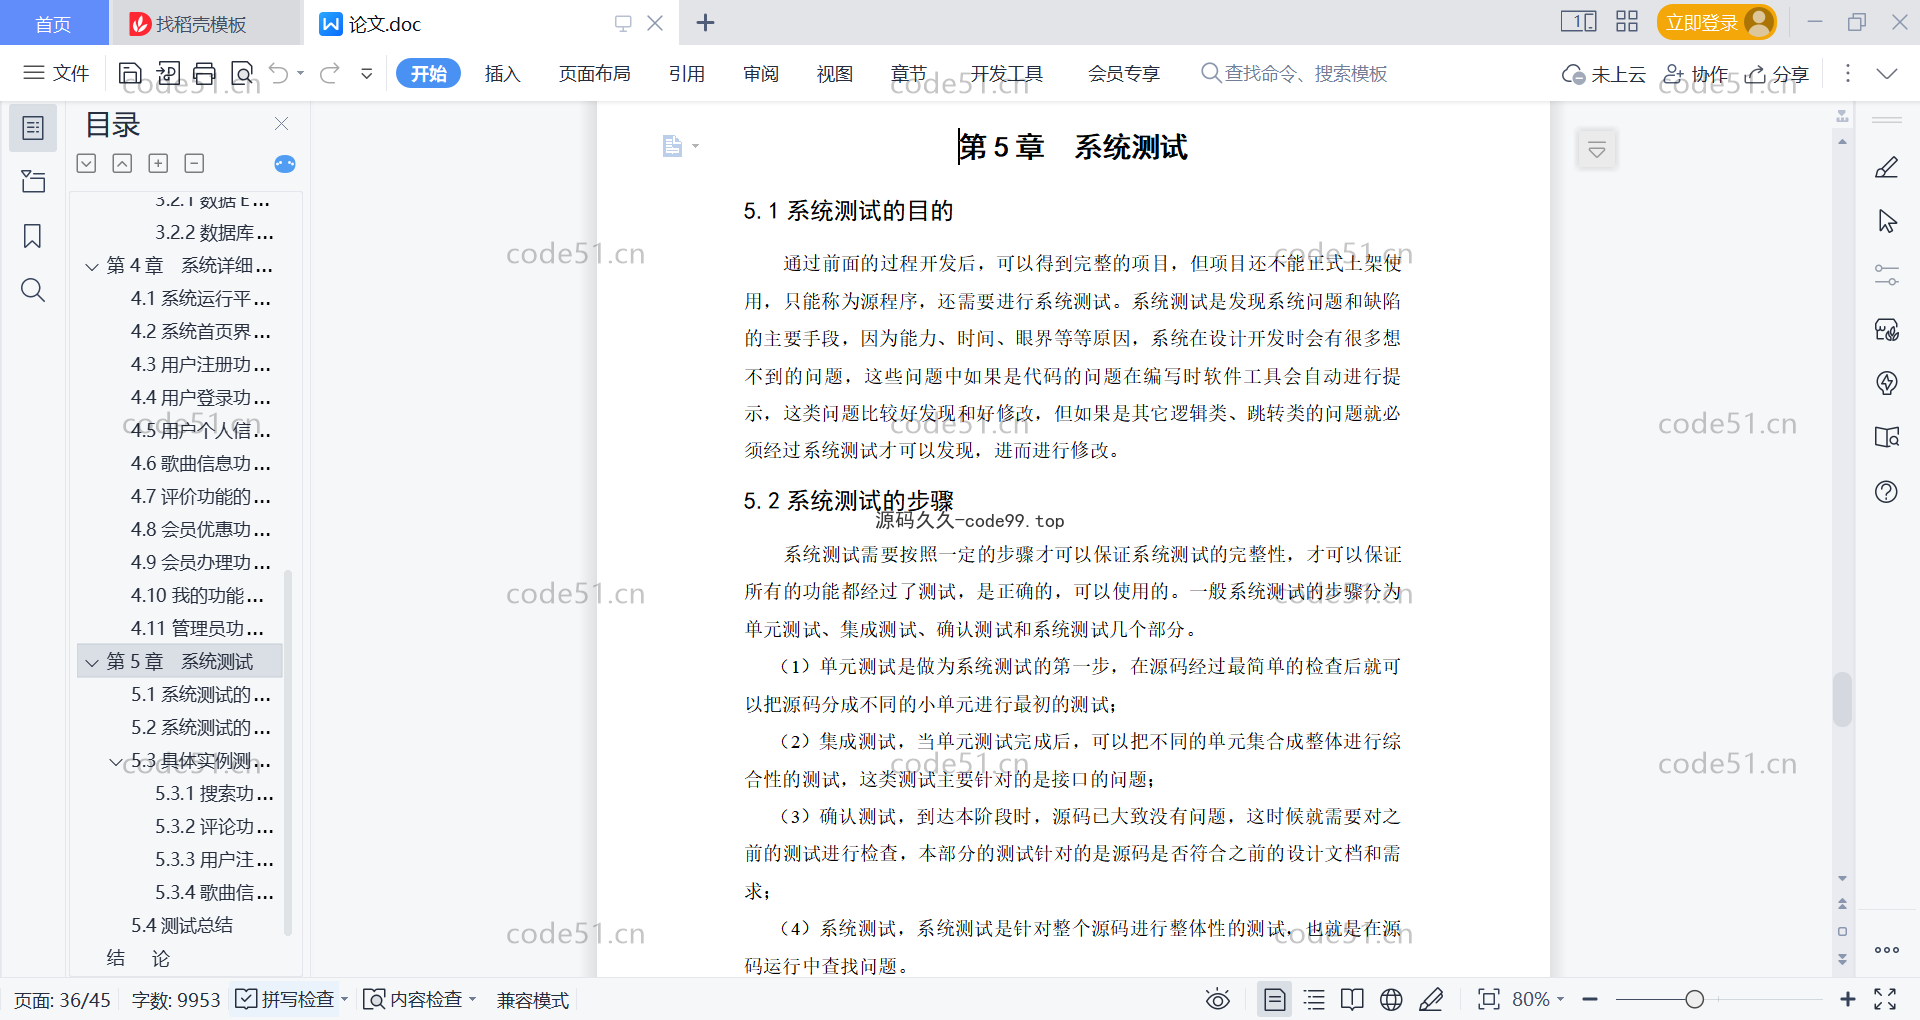Click the 分享 share button

(x=1777, y=74)
